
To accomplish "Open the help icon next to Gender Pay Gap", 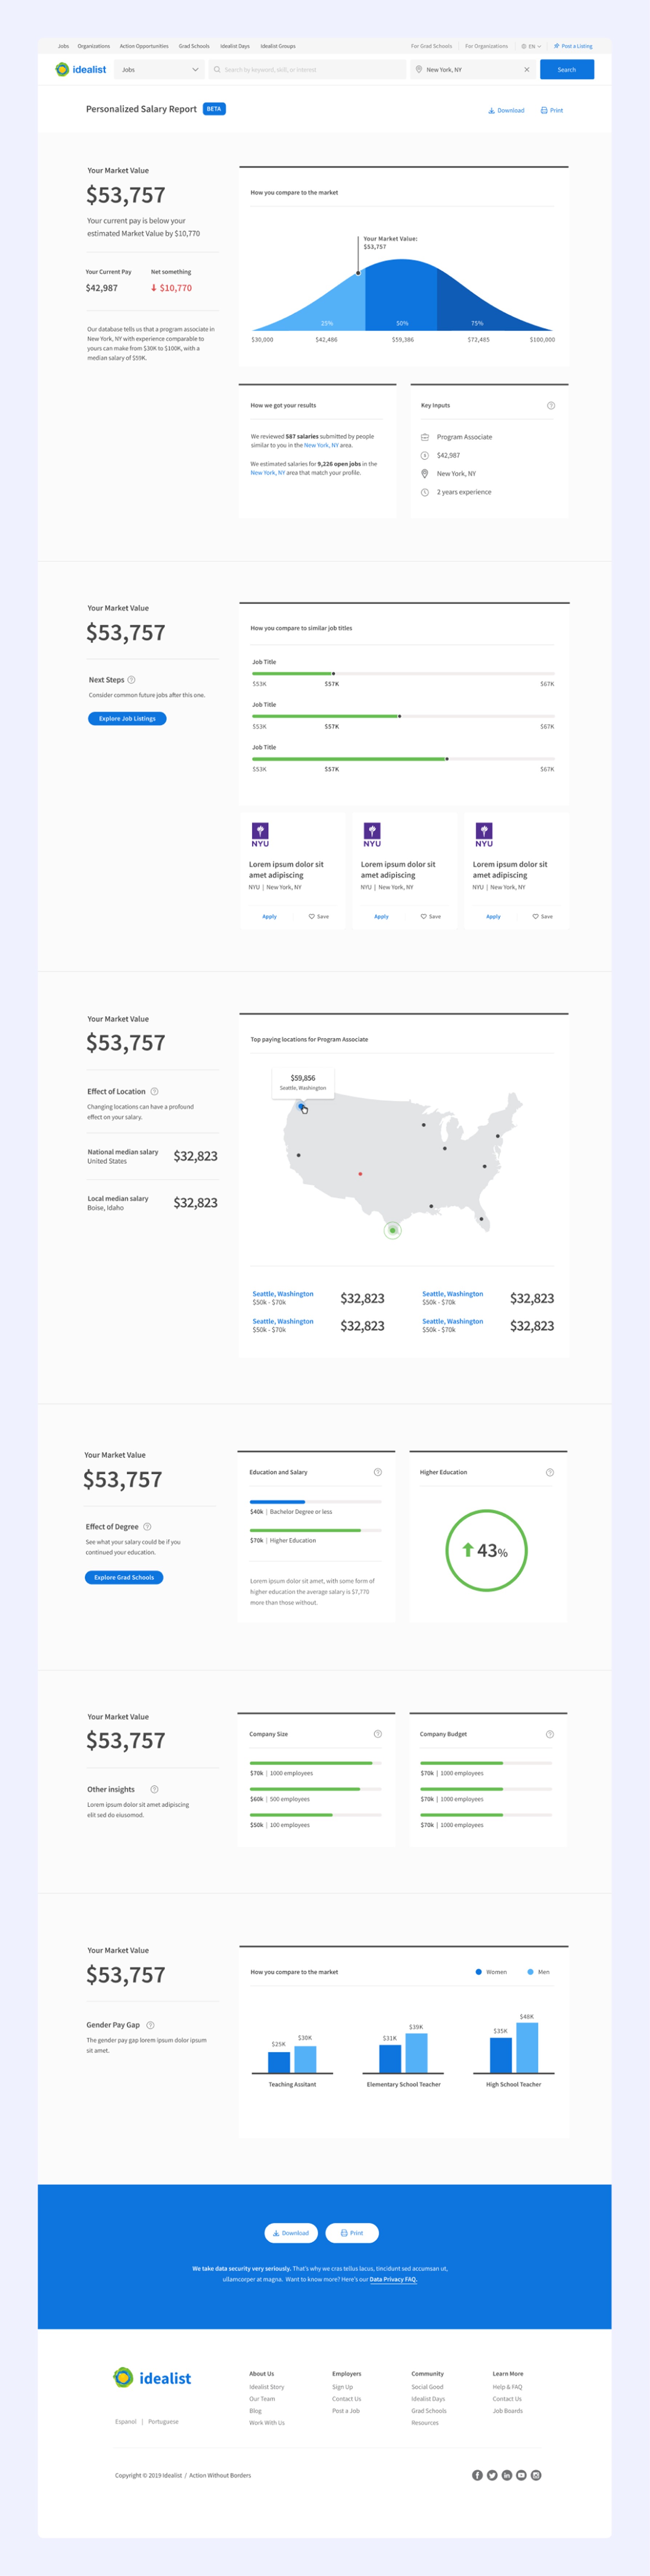I will click(150, 2025).
